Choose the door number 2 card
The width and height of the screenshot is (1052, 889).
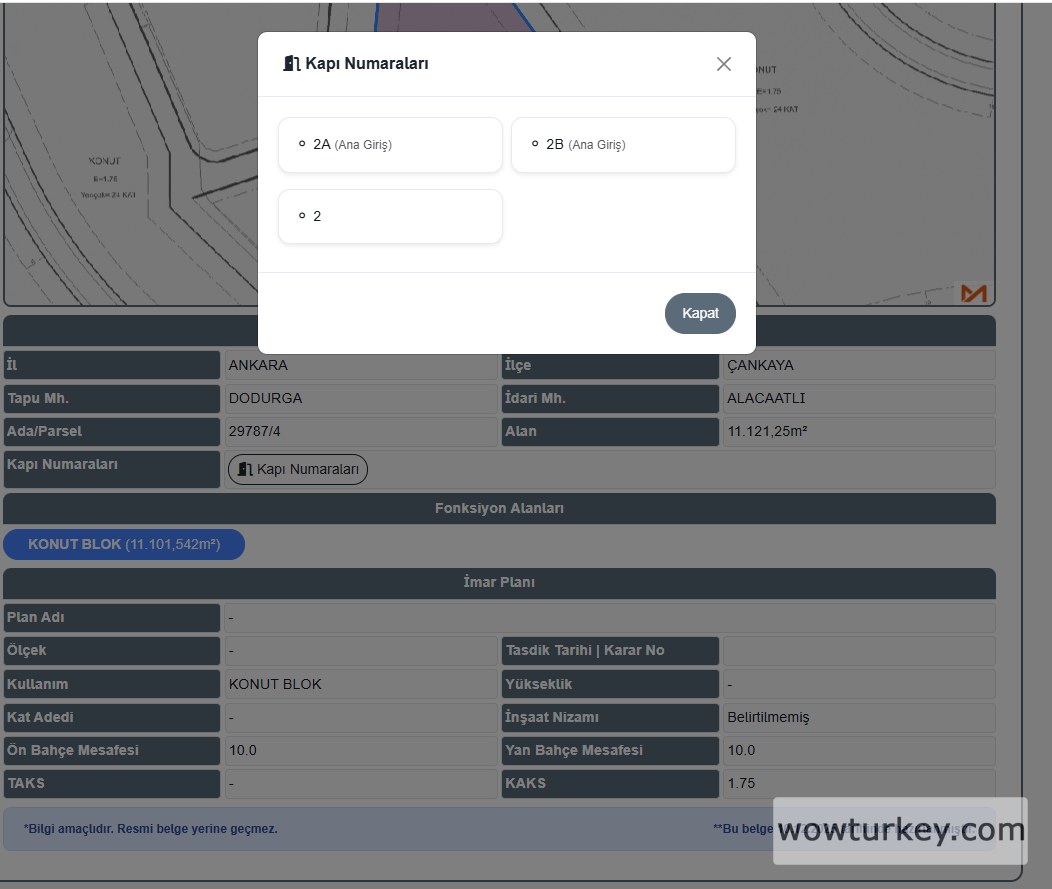390,216
